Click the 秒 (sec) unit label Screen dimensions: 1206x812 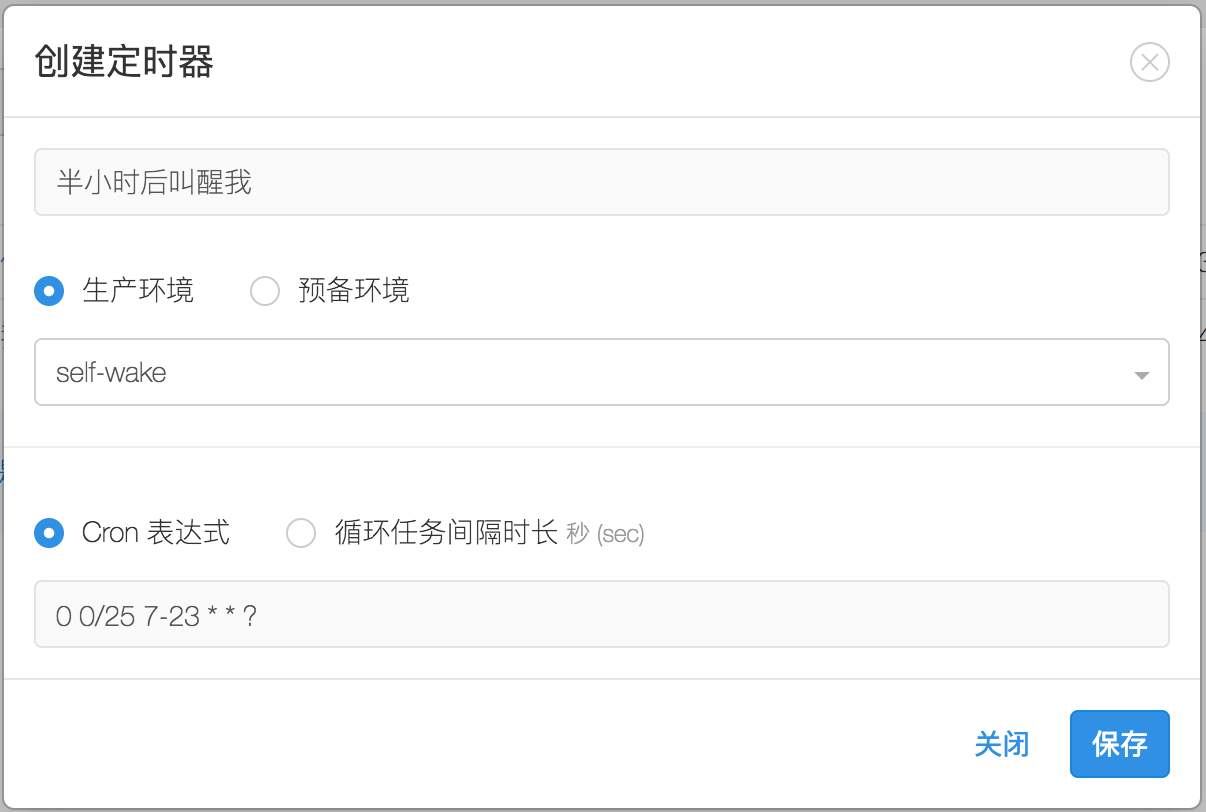605,534
